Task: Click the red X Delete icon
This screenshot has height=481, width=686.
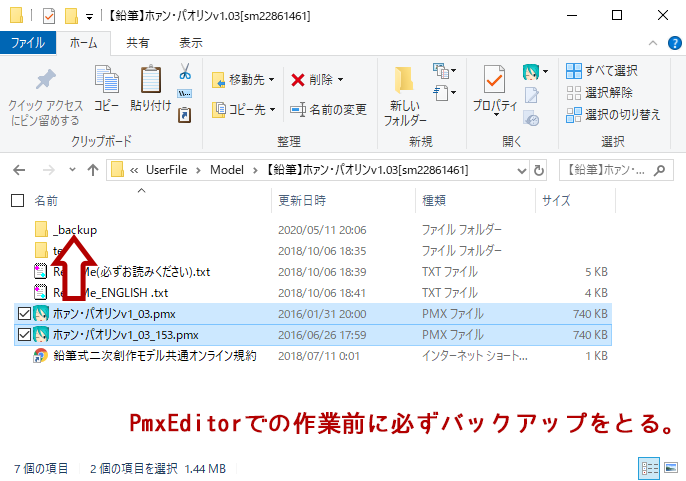Action: [298, 80]
